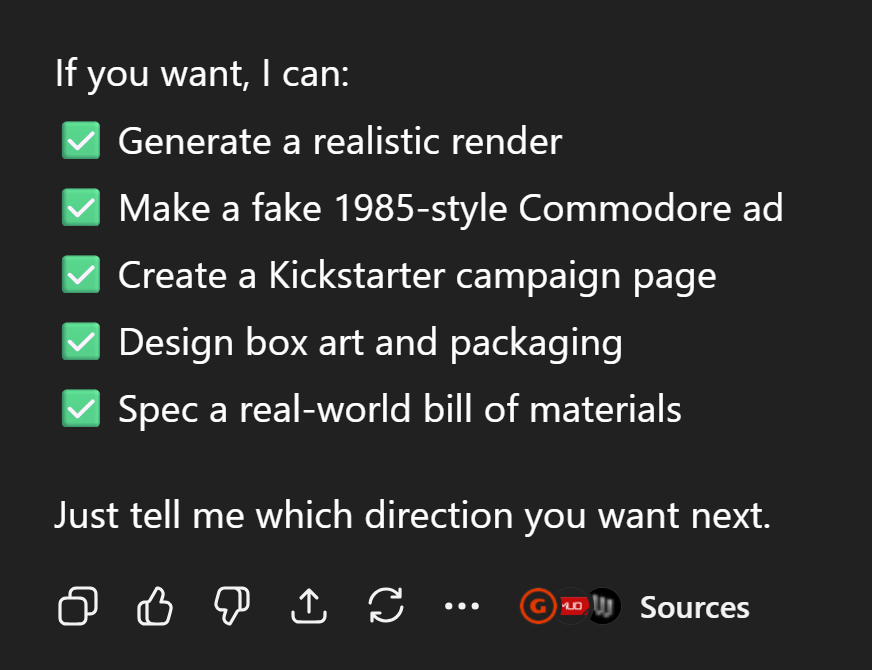Screen dimensions: 872x670
Task: Give the response a thumbs down
Action: coord(232,606)
